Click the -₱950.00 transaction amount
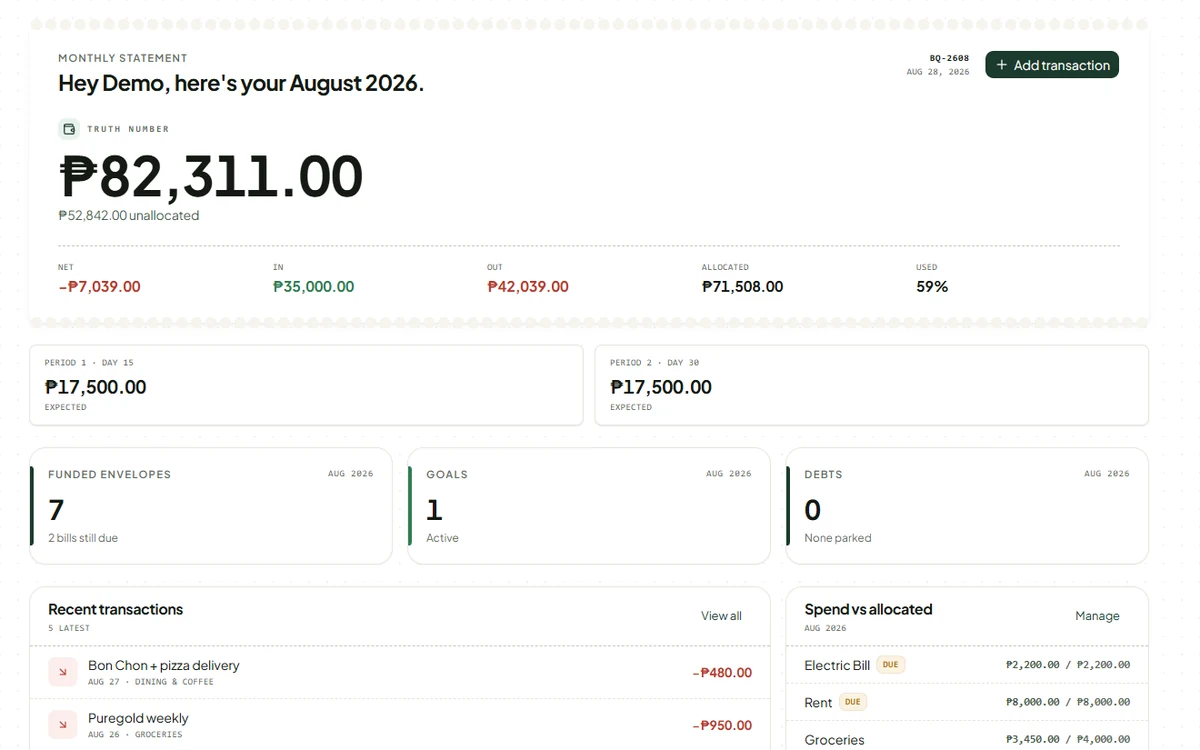1200x750 pixels. [x=722, y=726]
